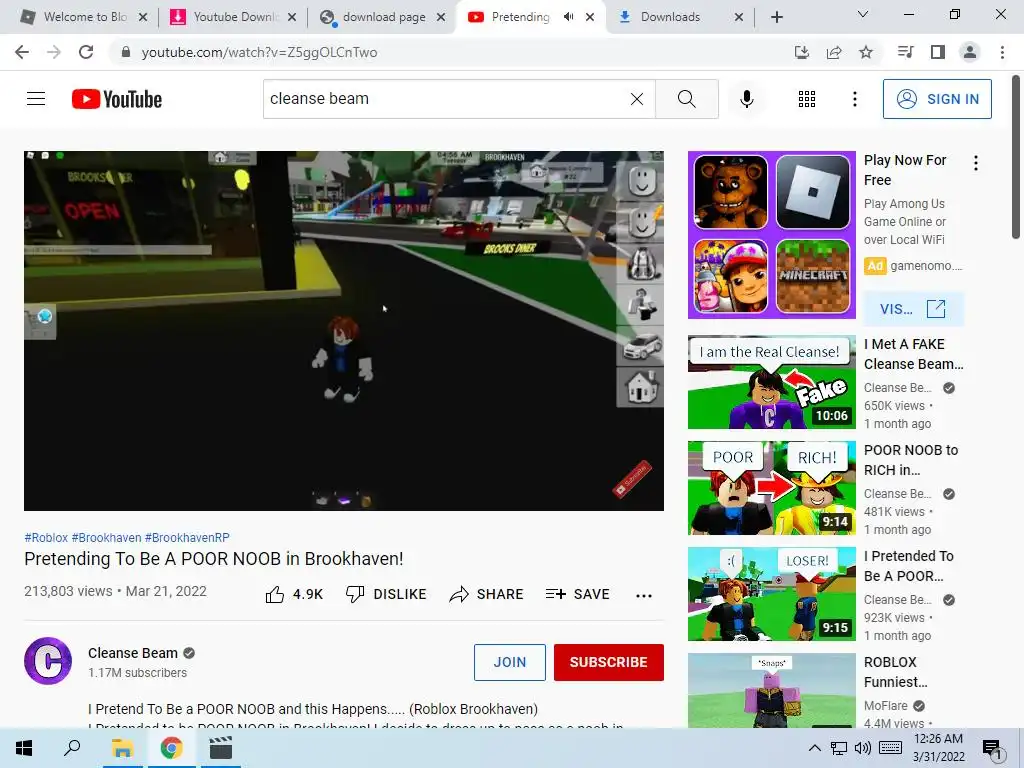Click the Cleanse Beam channel name
The width and height of the screenshot is (1024, 768).
click(133, 653)
